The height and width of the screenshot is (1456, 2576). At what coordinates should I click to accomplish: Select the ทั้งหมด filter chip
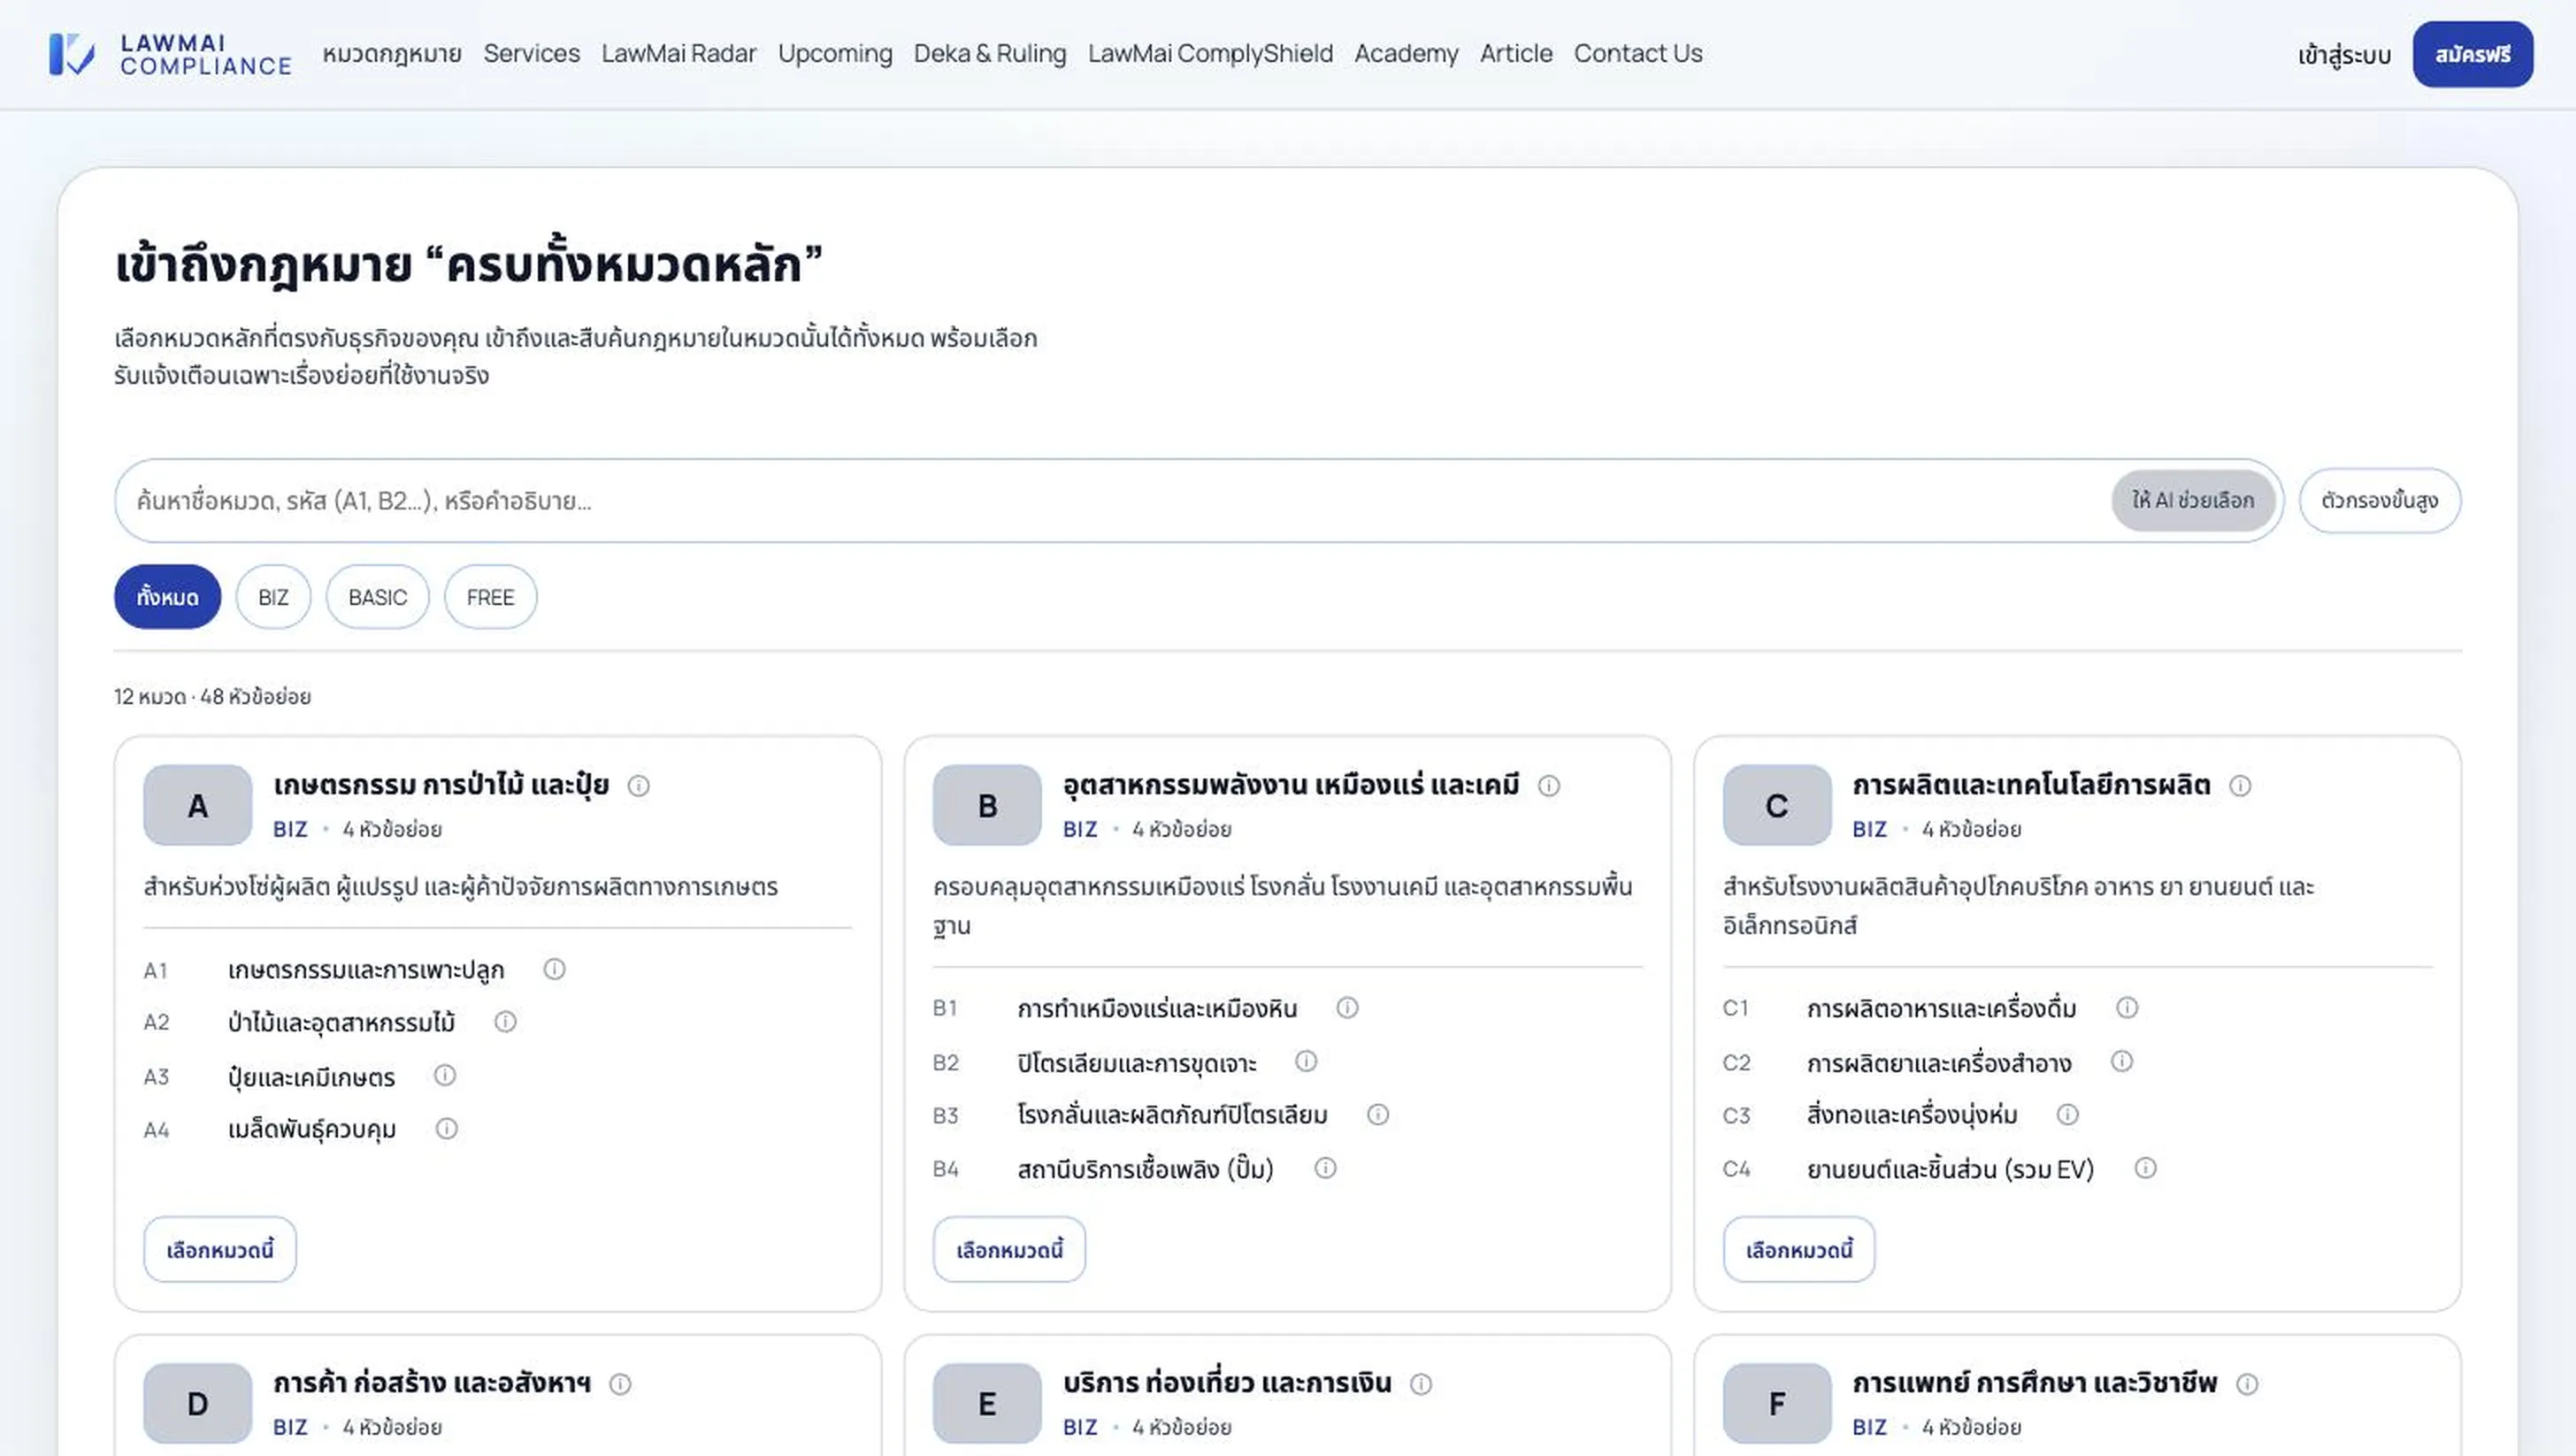pyautogui.click(x=168, y=597)
